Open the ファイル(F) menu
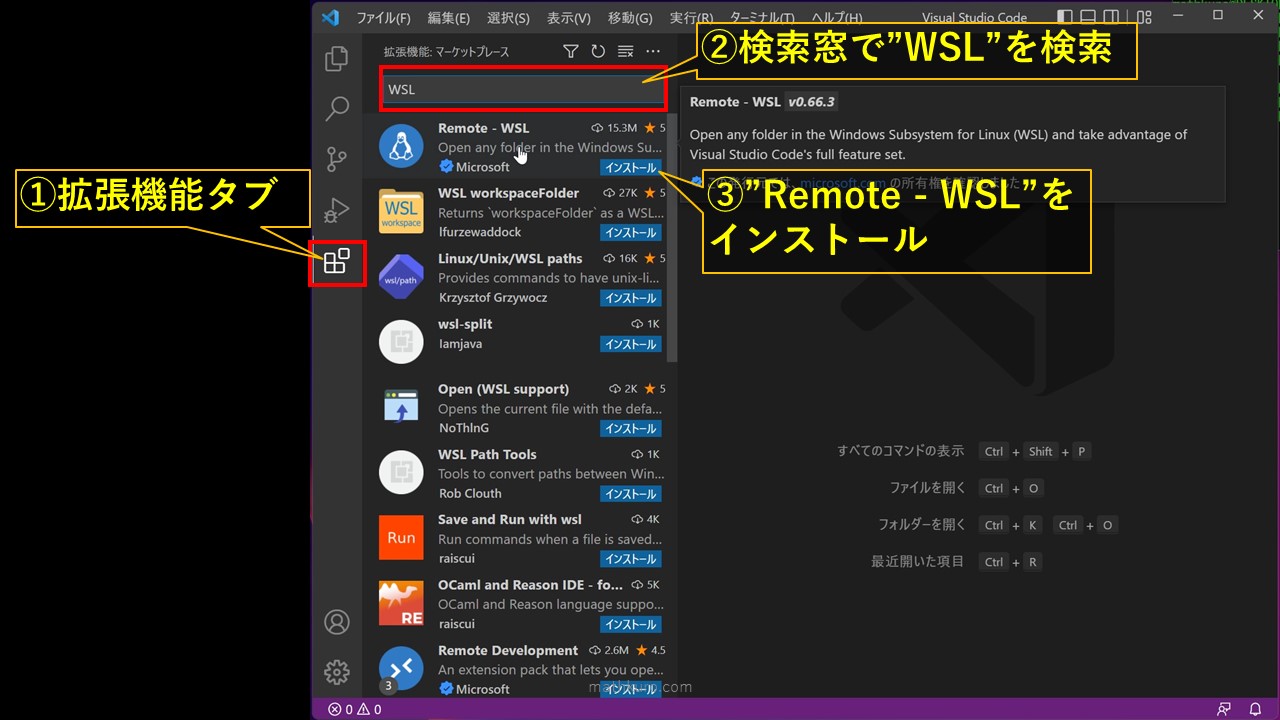 pyautogui.click(x=383, y=18)
